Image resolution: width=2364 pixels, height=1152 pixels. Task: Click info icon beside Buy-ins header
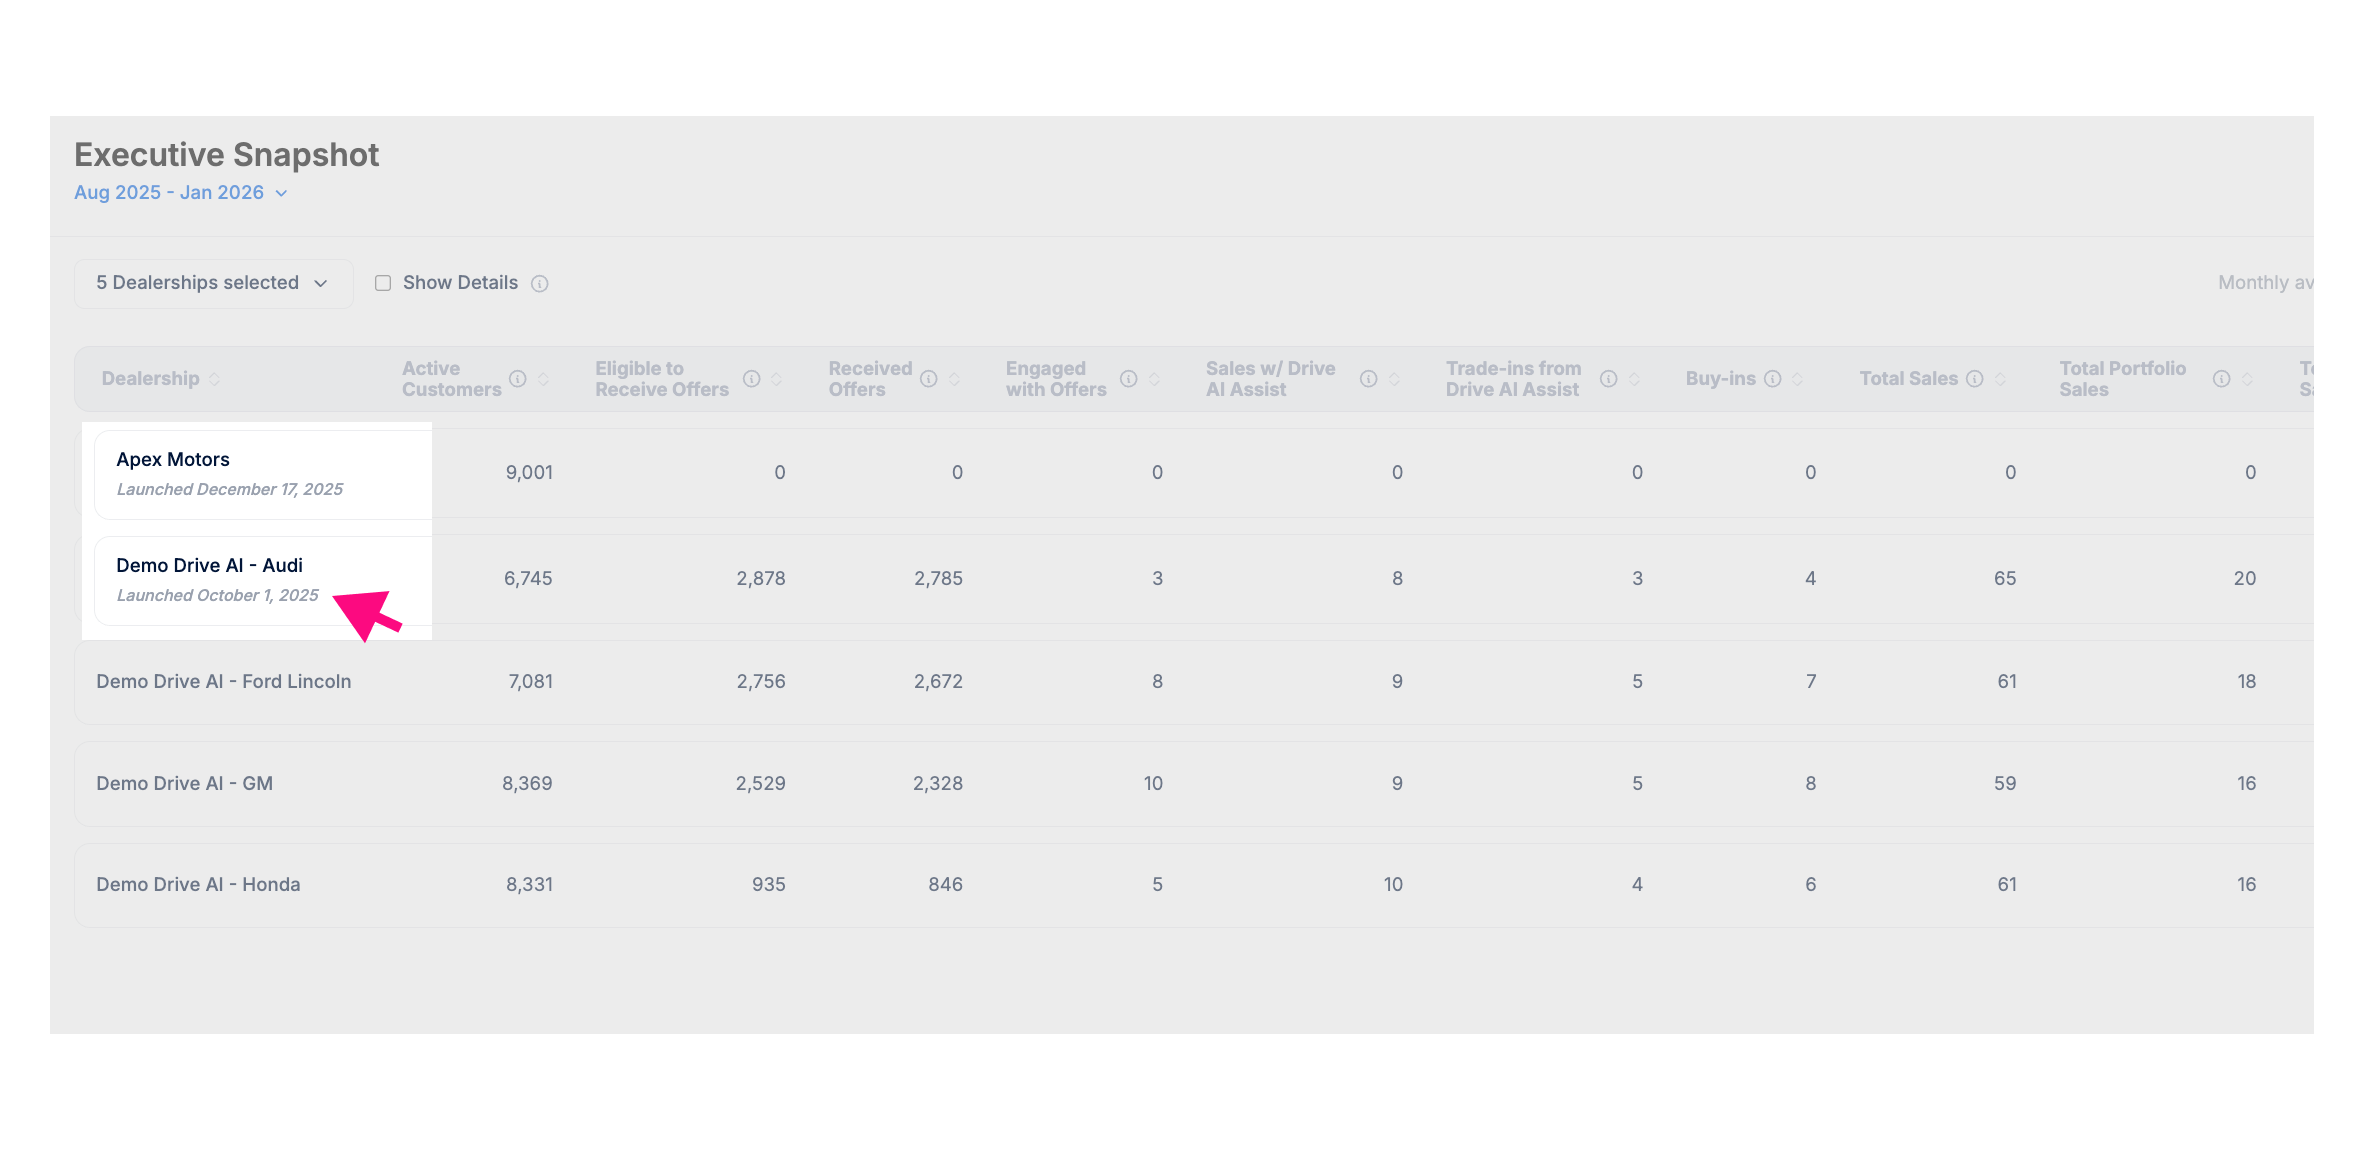pyautogui.click(x=1772, y=379)
